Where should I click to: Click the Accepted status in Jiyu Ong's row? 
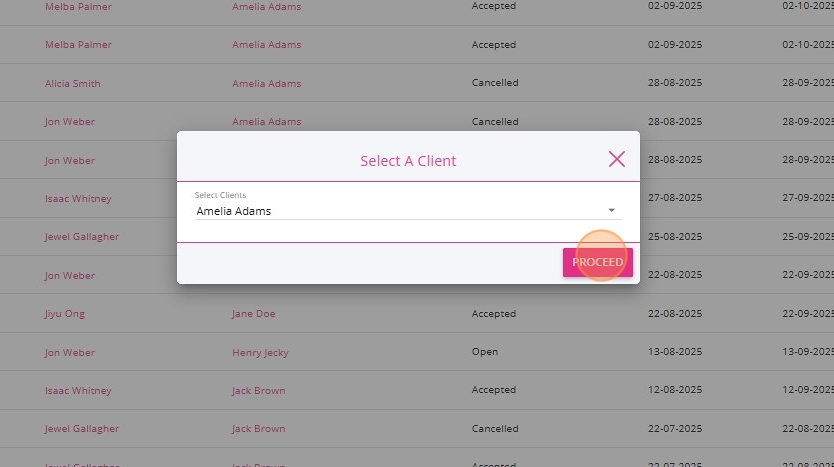pyautogui.click(x=494, y=314)
